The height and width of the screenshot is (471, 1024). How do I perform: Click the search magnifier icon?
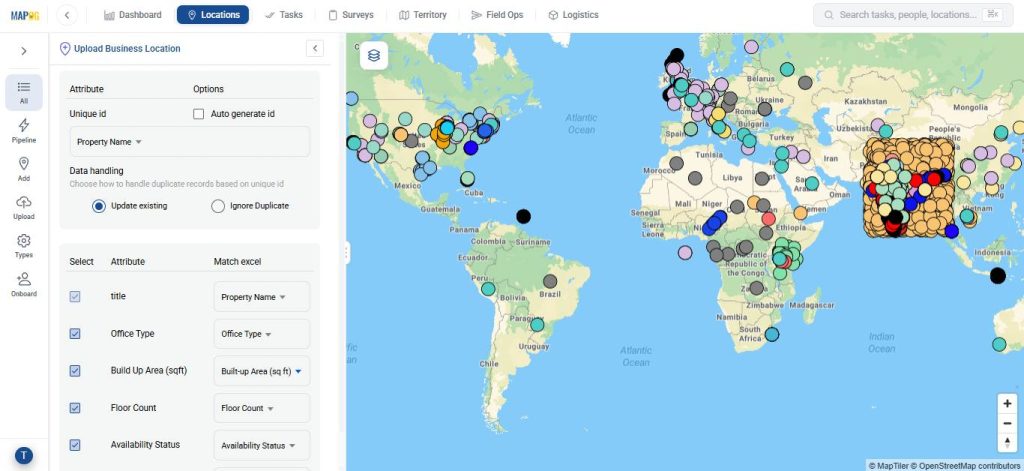pos(829,15)
